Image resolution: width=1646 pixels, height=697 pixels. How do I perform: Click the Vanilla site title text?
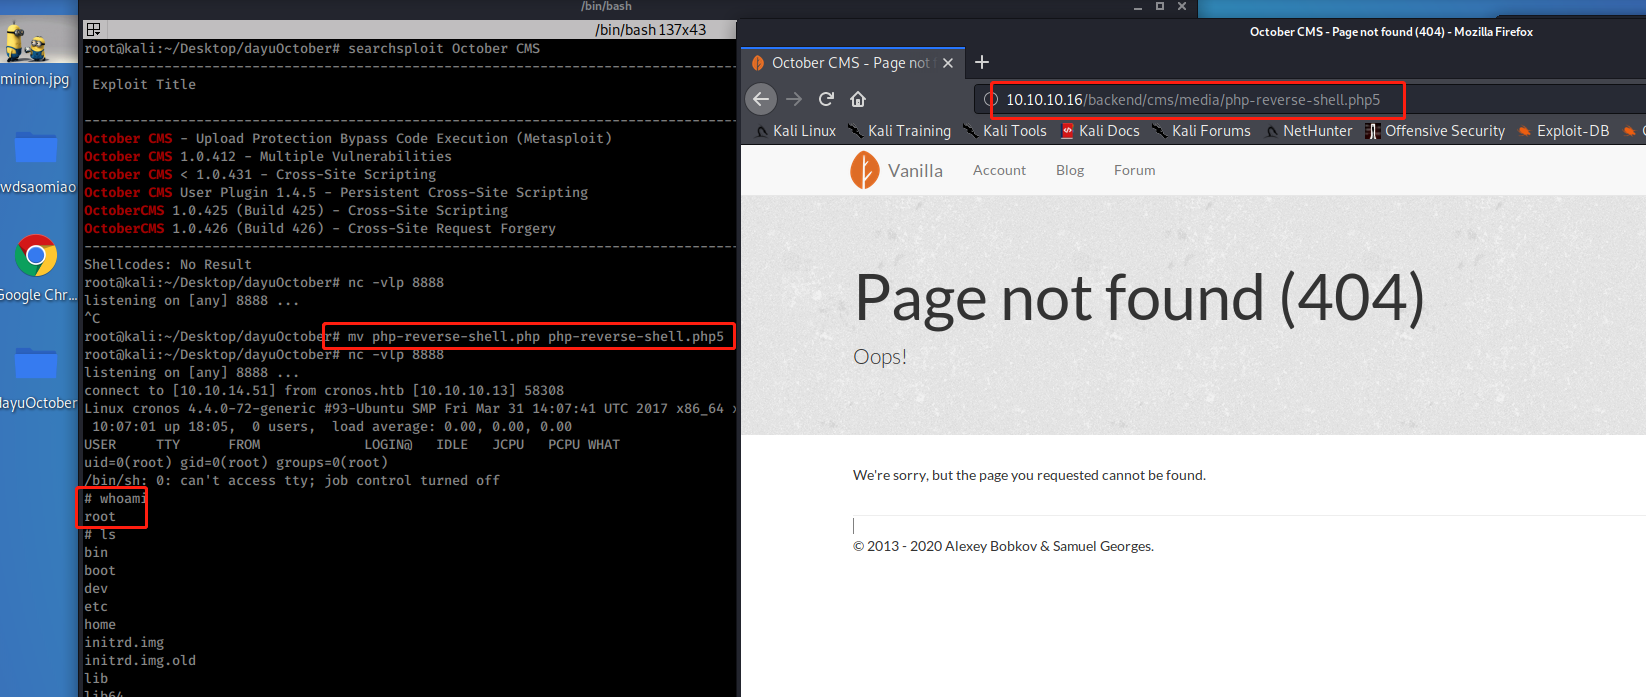click(x=915, y=171)
